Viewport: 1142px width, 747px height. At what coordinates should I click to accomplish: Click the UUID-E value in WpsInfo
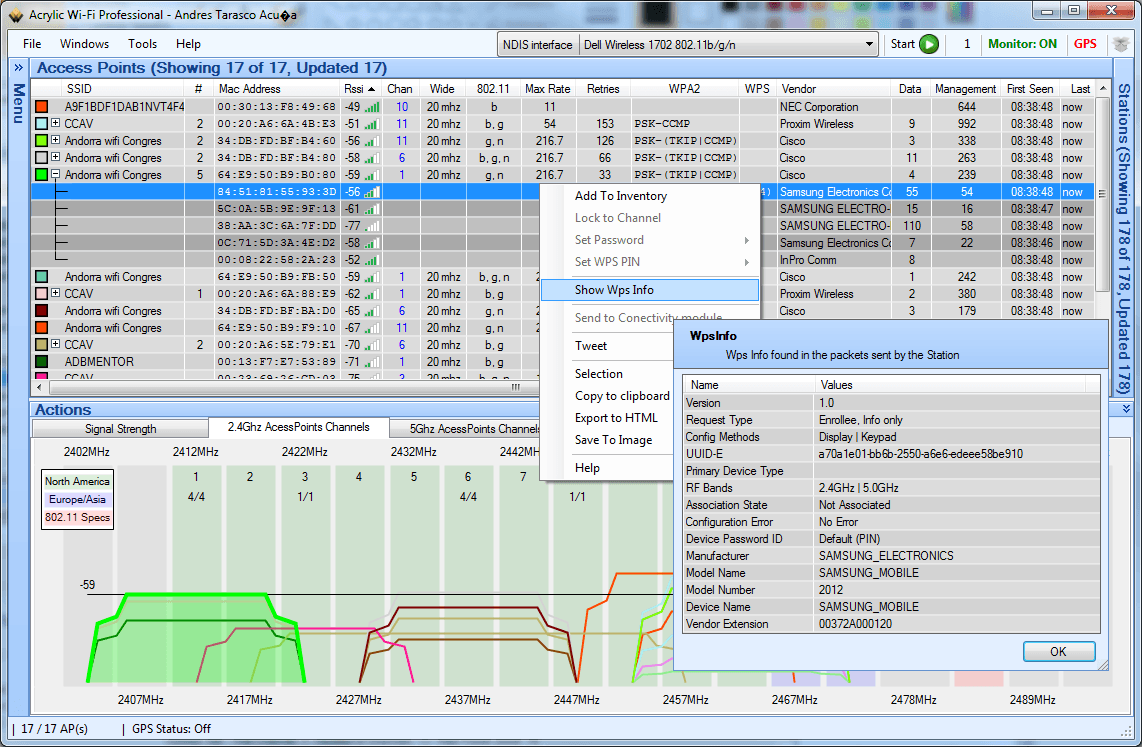[x=921, y=454]
